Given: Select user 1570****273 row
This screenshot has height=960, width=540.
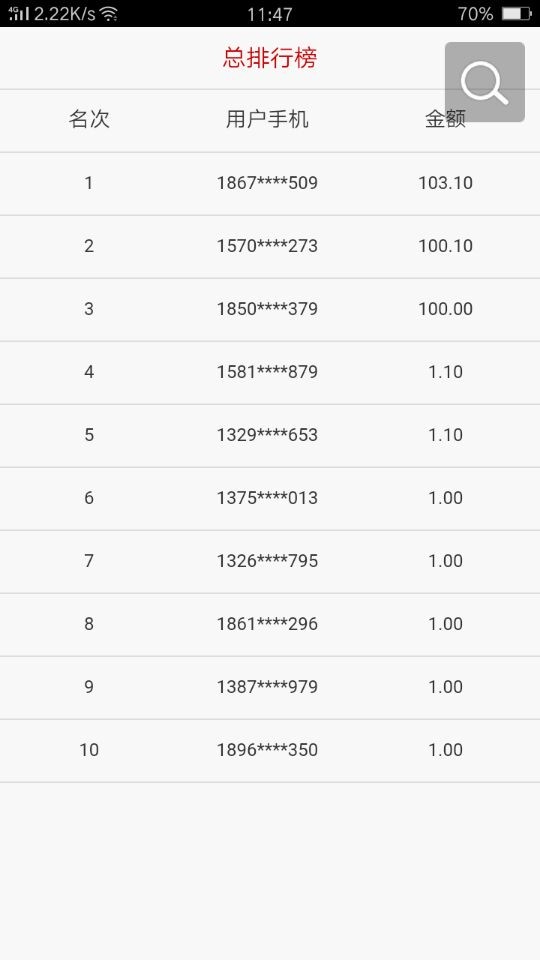Looking at the screenshot, I should pos(270,246).
